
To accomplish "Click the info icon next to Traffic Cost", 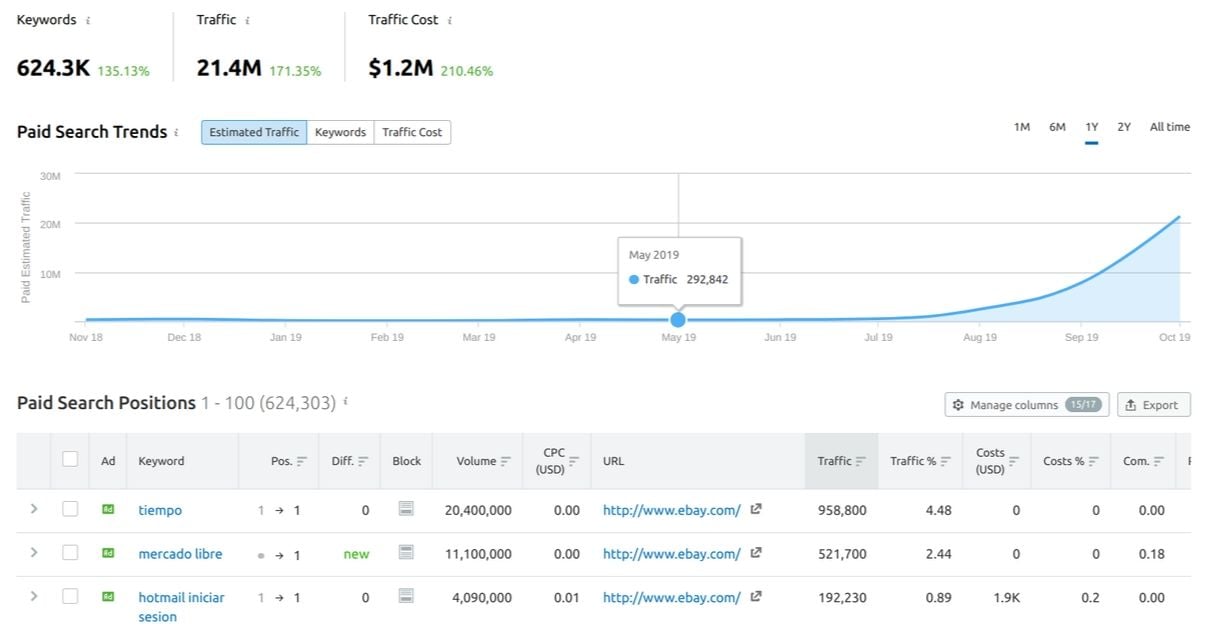I will 450,21.
